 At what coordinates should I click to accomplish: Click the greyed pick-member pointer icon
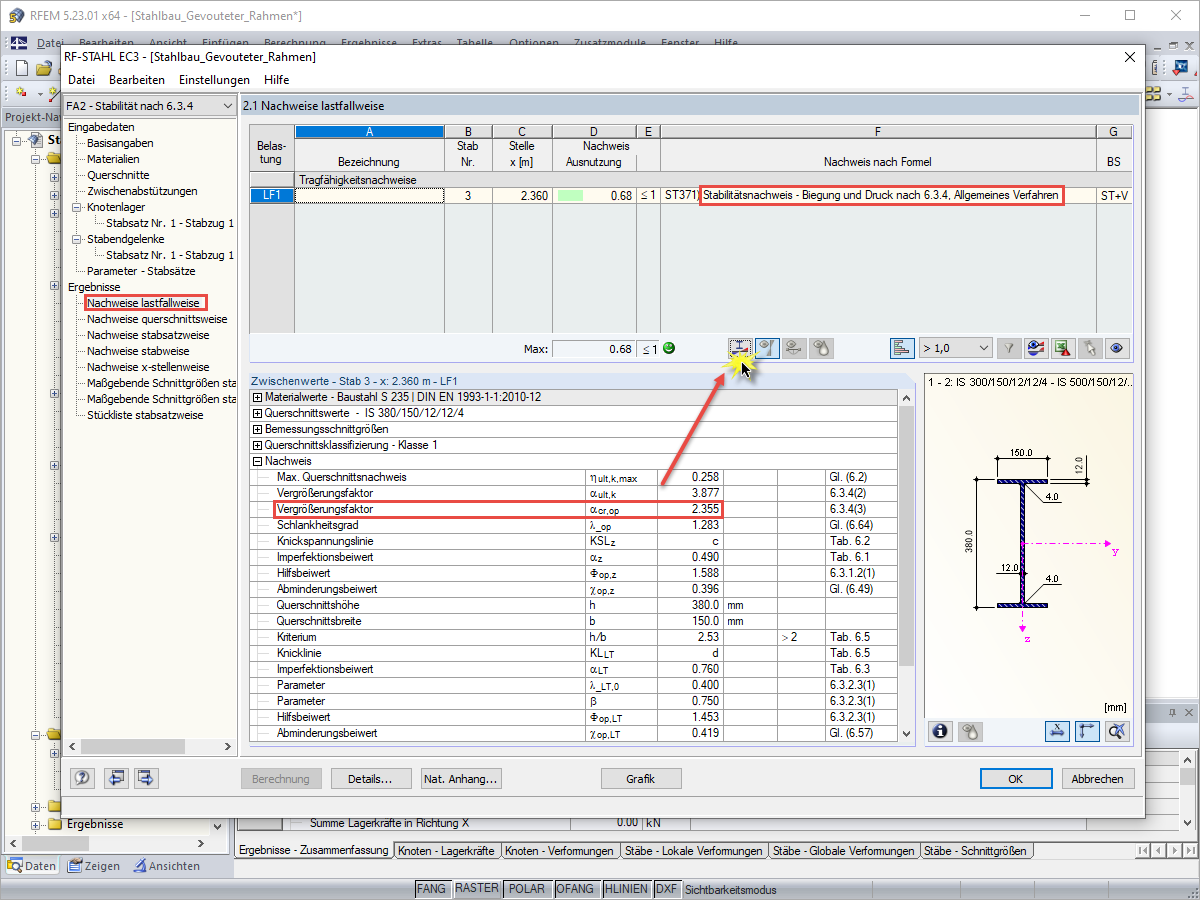[1090, 348]
